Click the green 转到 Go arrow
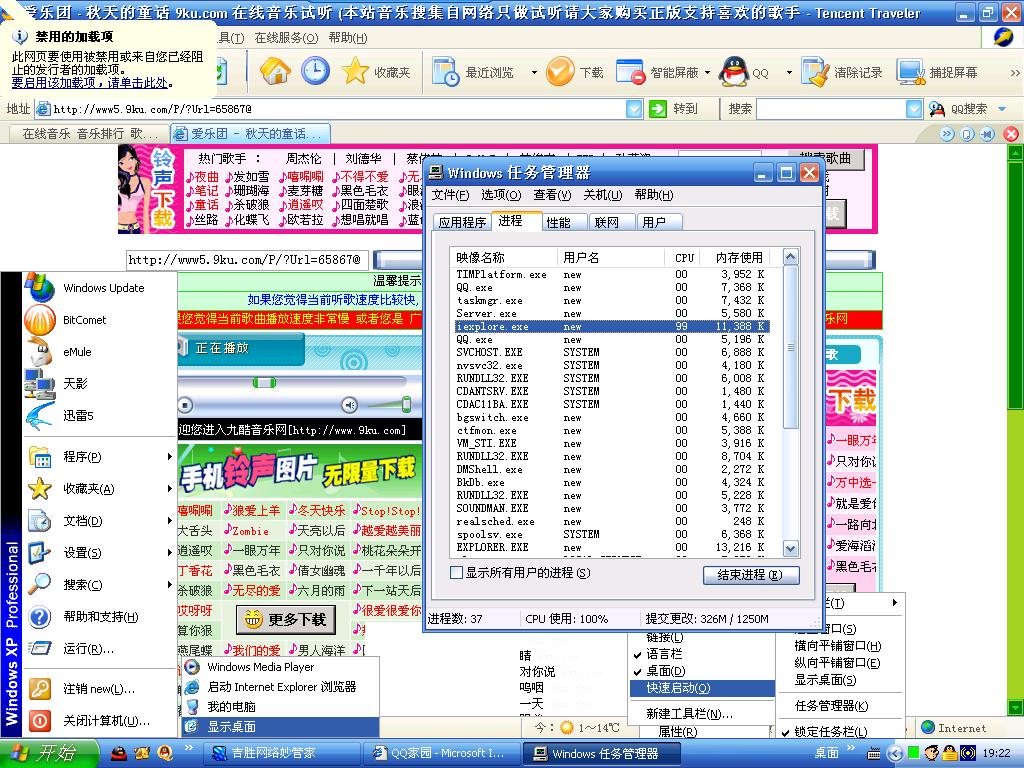The width and height of the screenshot is (1024, 768). coord(658,109)
